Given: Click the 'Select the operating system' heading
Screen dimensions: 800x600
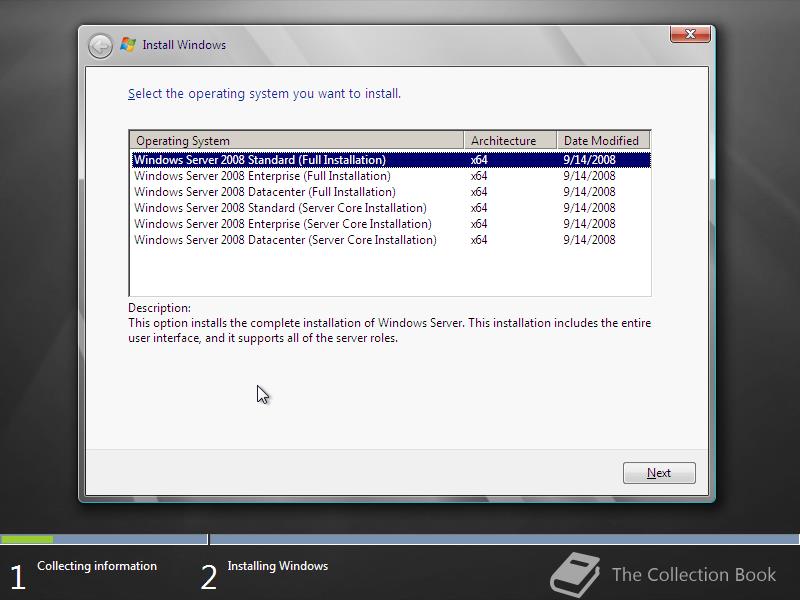Looking at the screenshot, I should coord(264,94).
